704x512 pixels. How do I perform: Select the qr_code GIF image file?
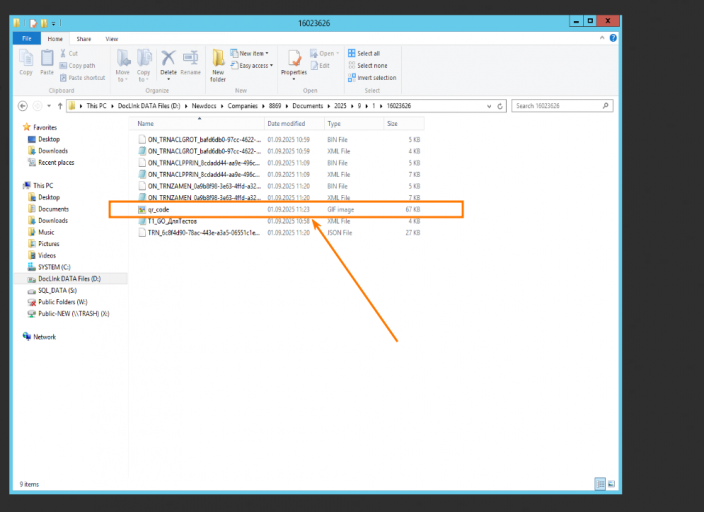[x=279, y=210]
